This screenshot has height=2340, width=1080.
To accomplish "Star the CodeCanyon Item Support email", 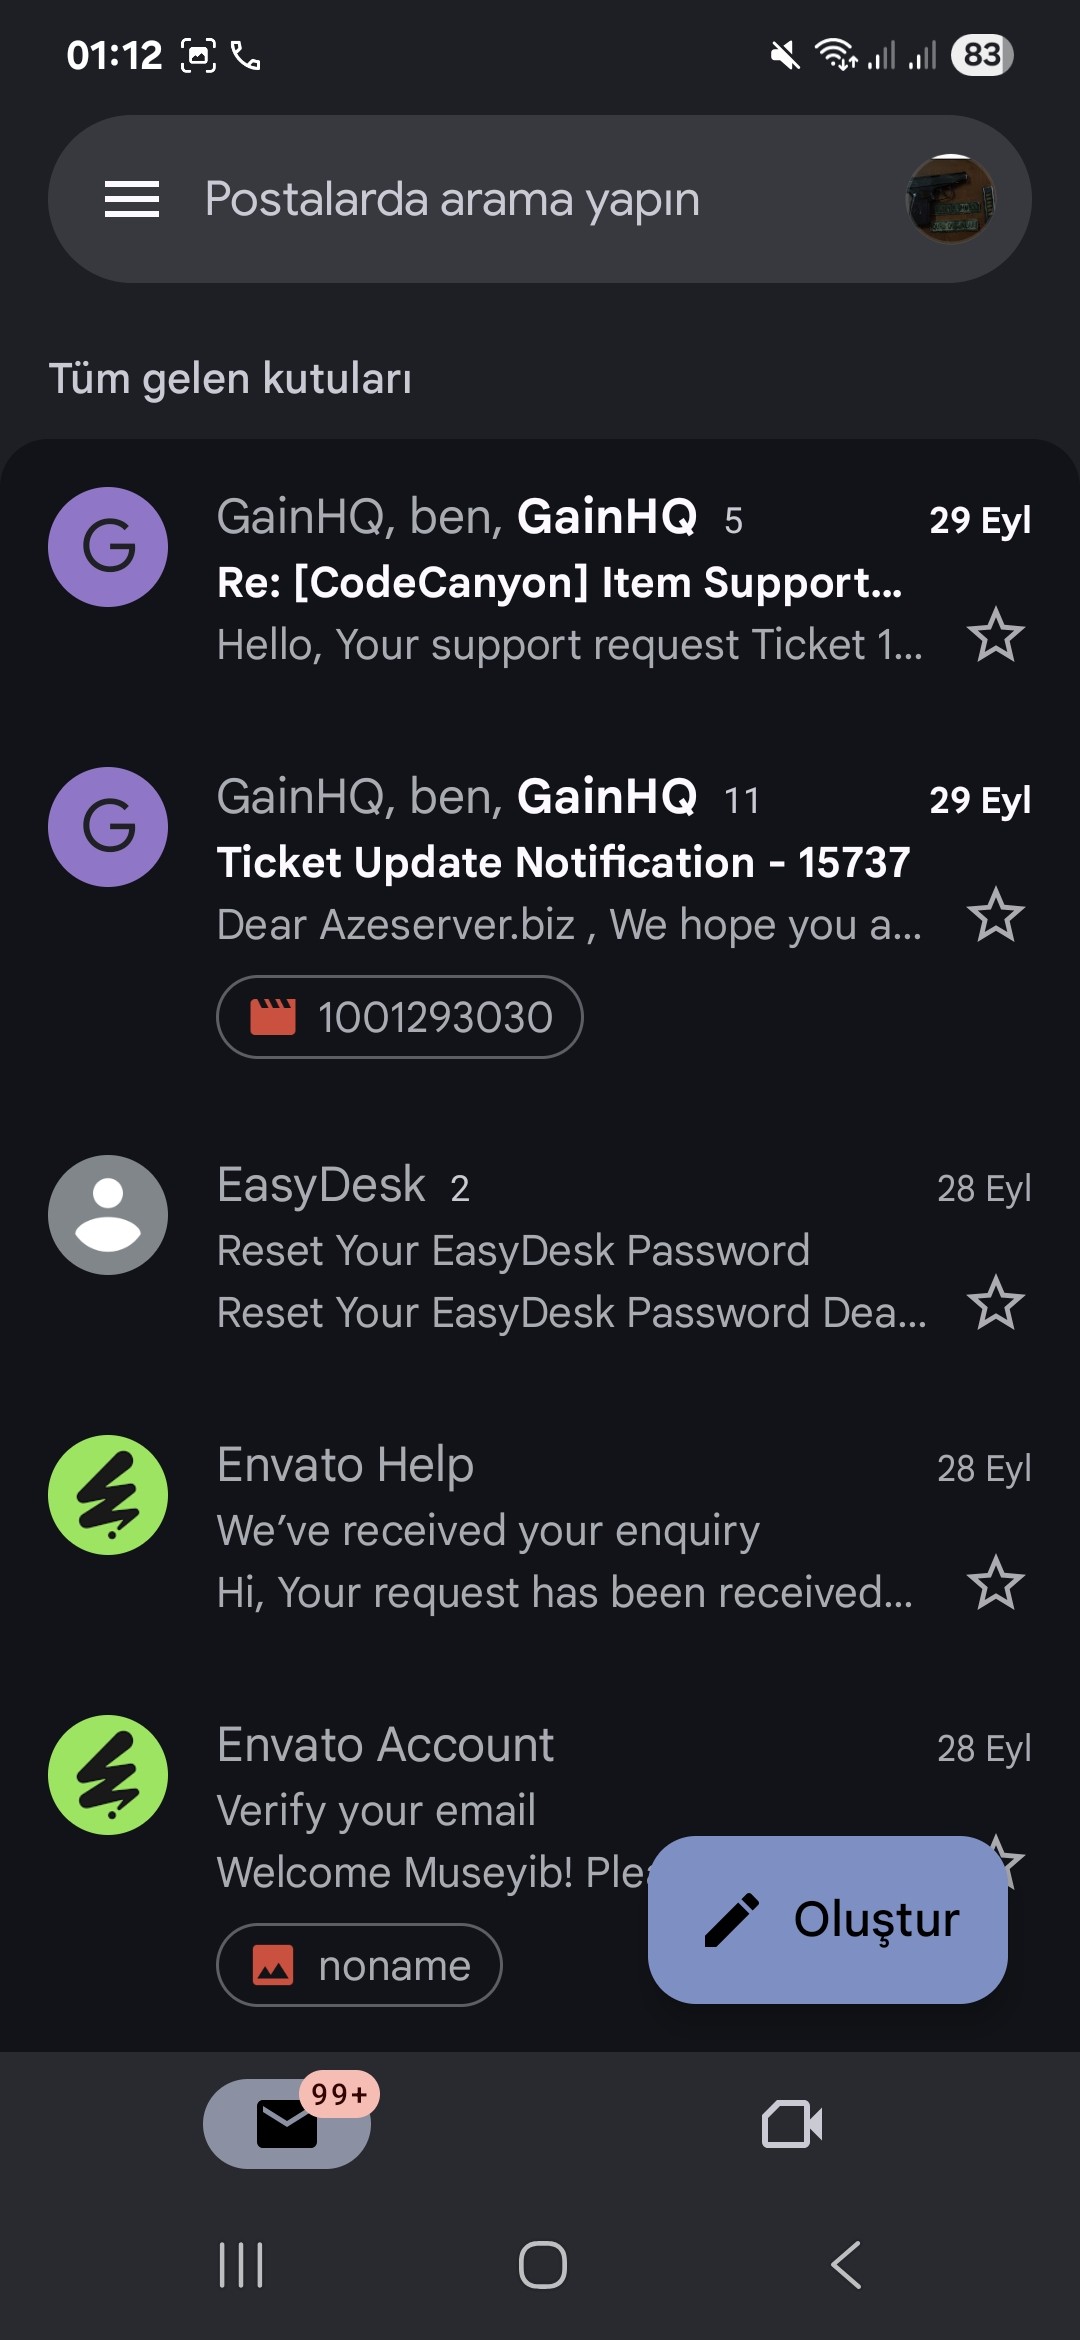I will (996, 635).
